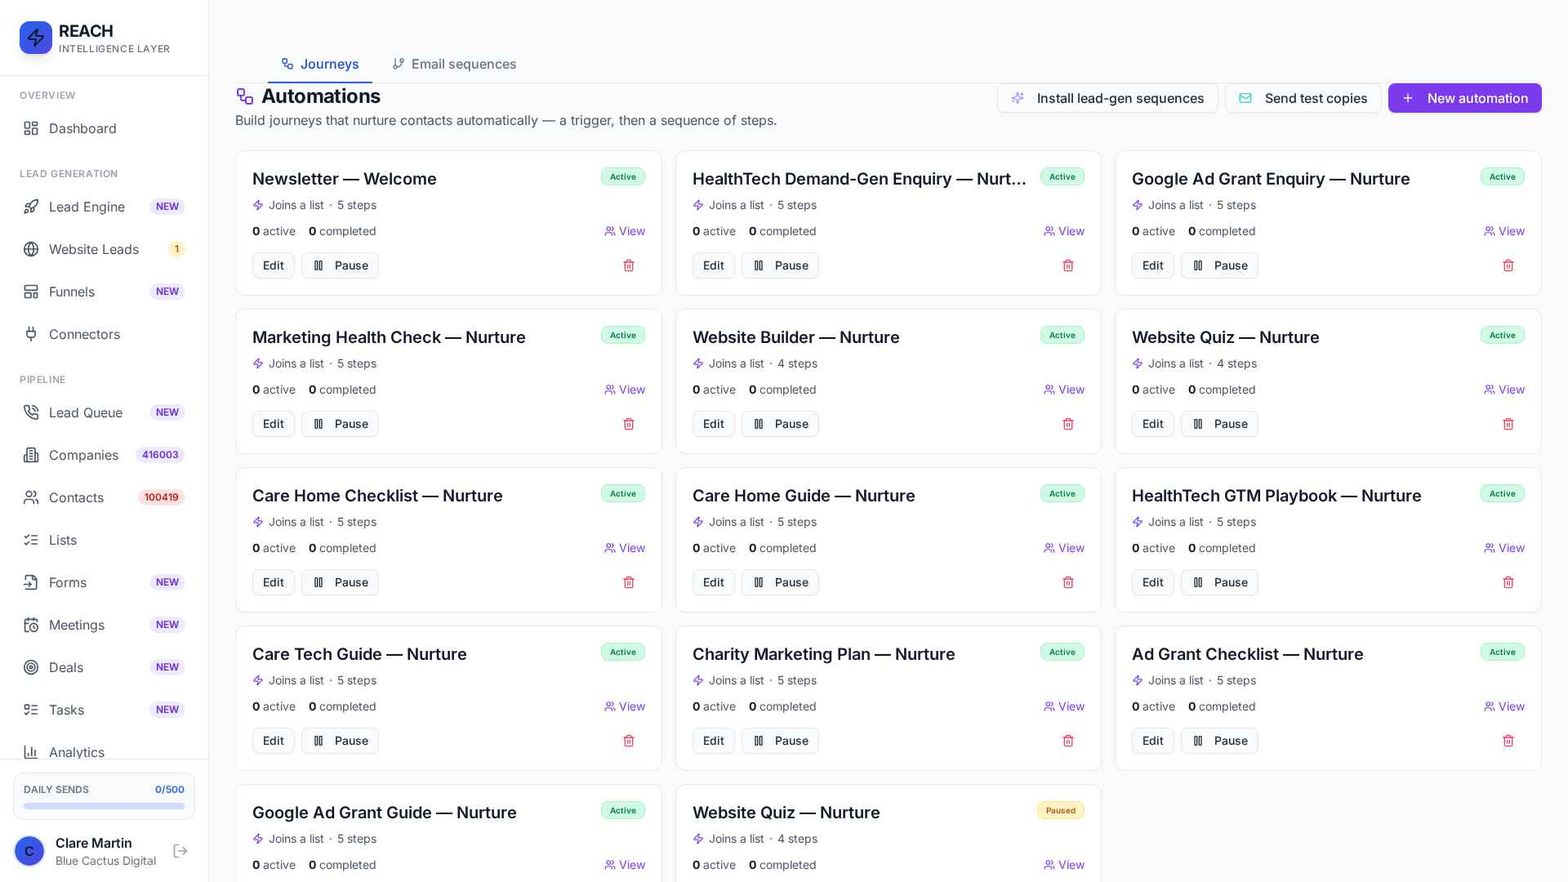The height and width of the screenshot is (882, 1568).
Task: Go to Funnels in the sidebar
Action: (104, 292)
